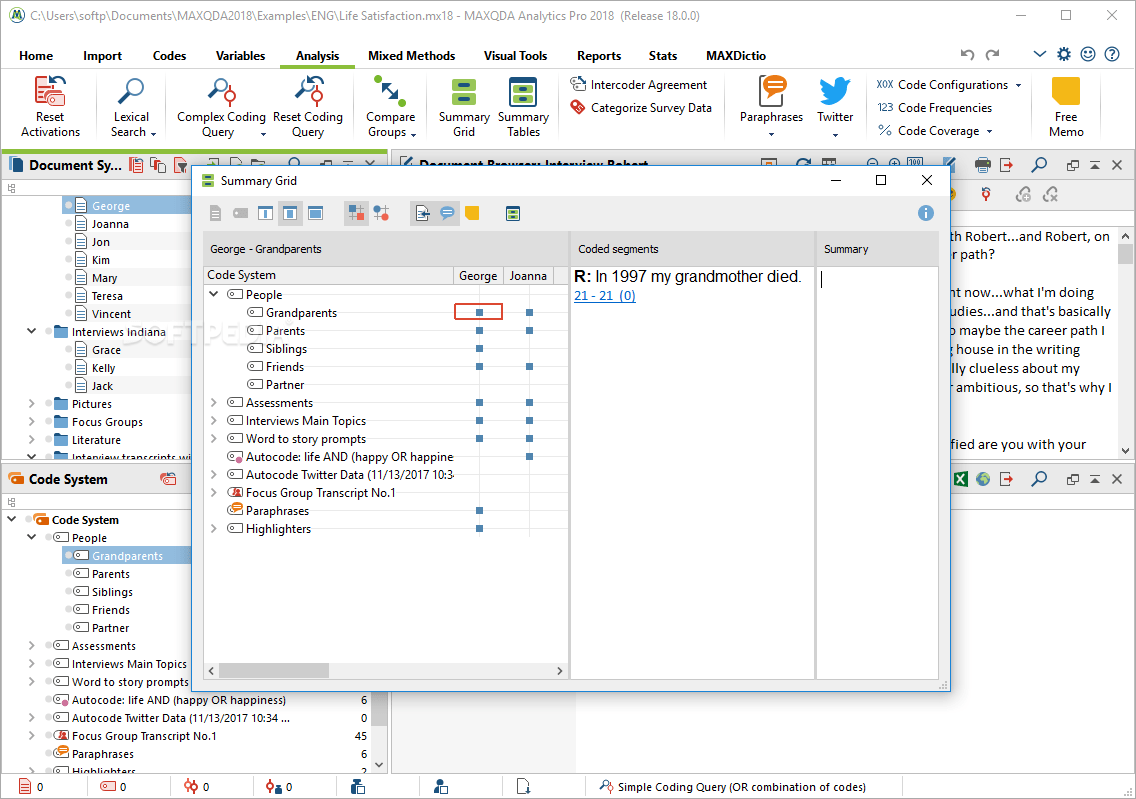
Task: Click in the Summary text field
Action: coord(877,472)
